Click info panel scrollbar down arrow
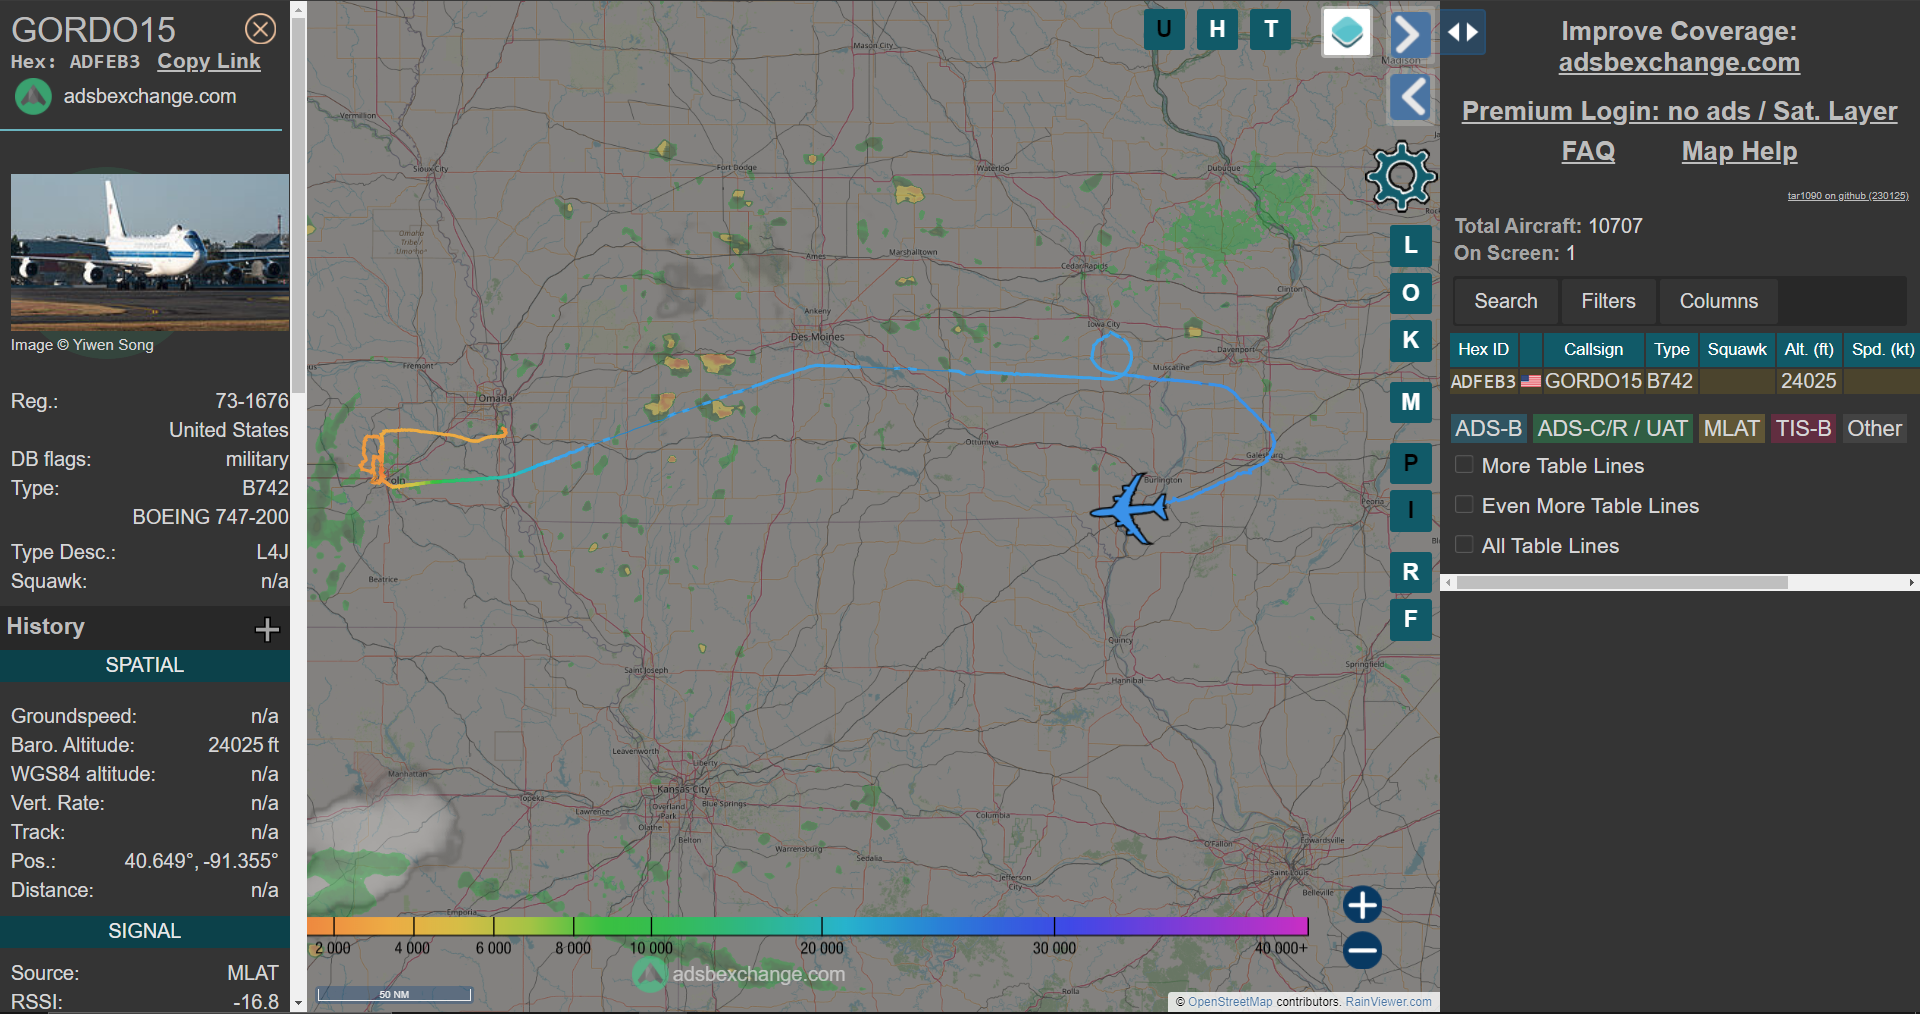Viewport: 1920px width, 1014px height. [298, 1003]
